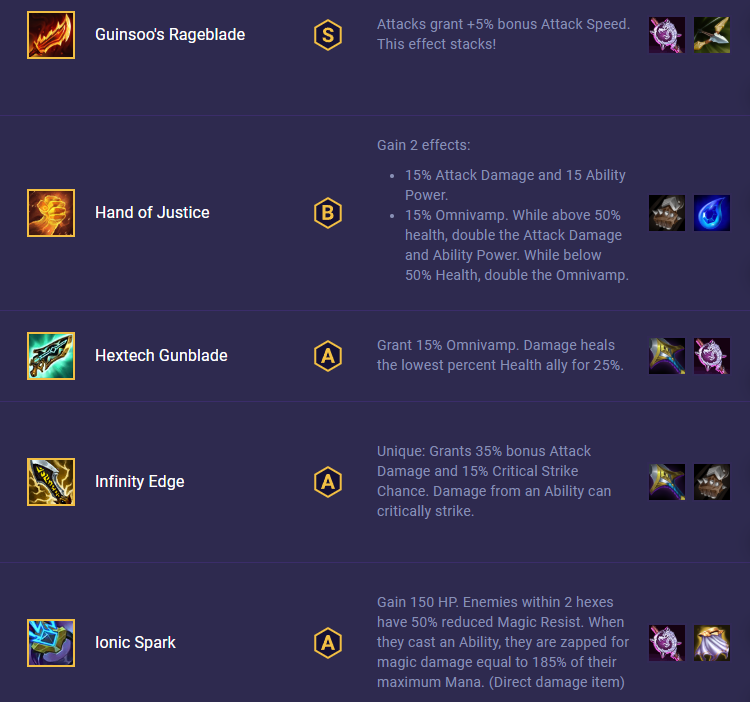Select B.F. Sword component in Hextech Gunblade row
Screen dimensions: 750x702
pos(667,356)
